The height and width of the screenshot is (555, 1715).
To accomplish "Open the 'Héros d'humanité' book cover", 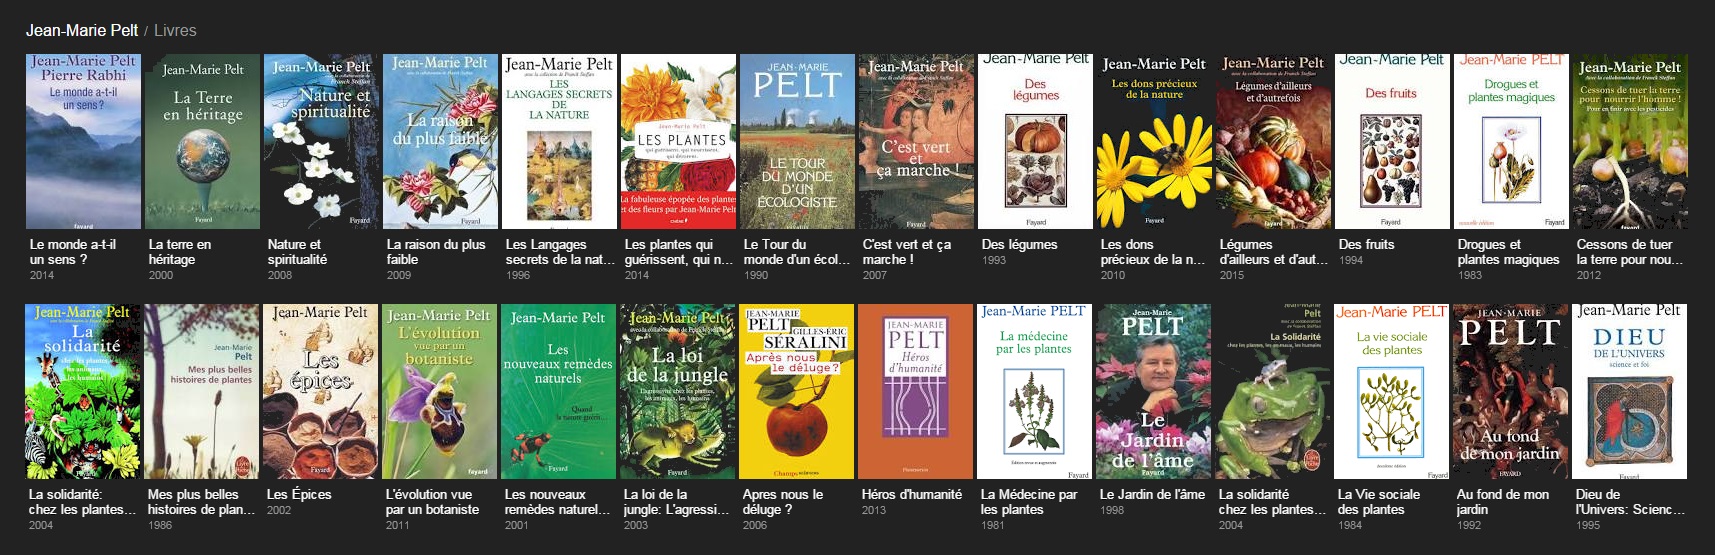I will click(915, 392).
